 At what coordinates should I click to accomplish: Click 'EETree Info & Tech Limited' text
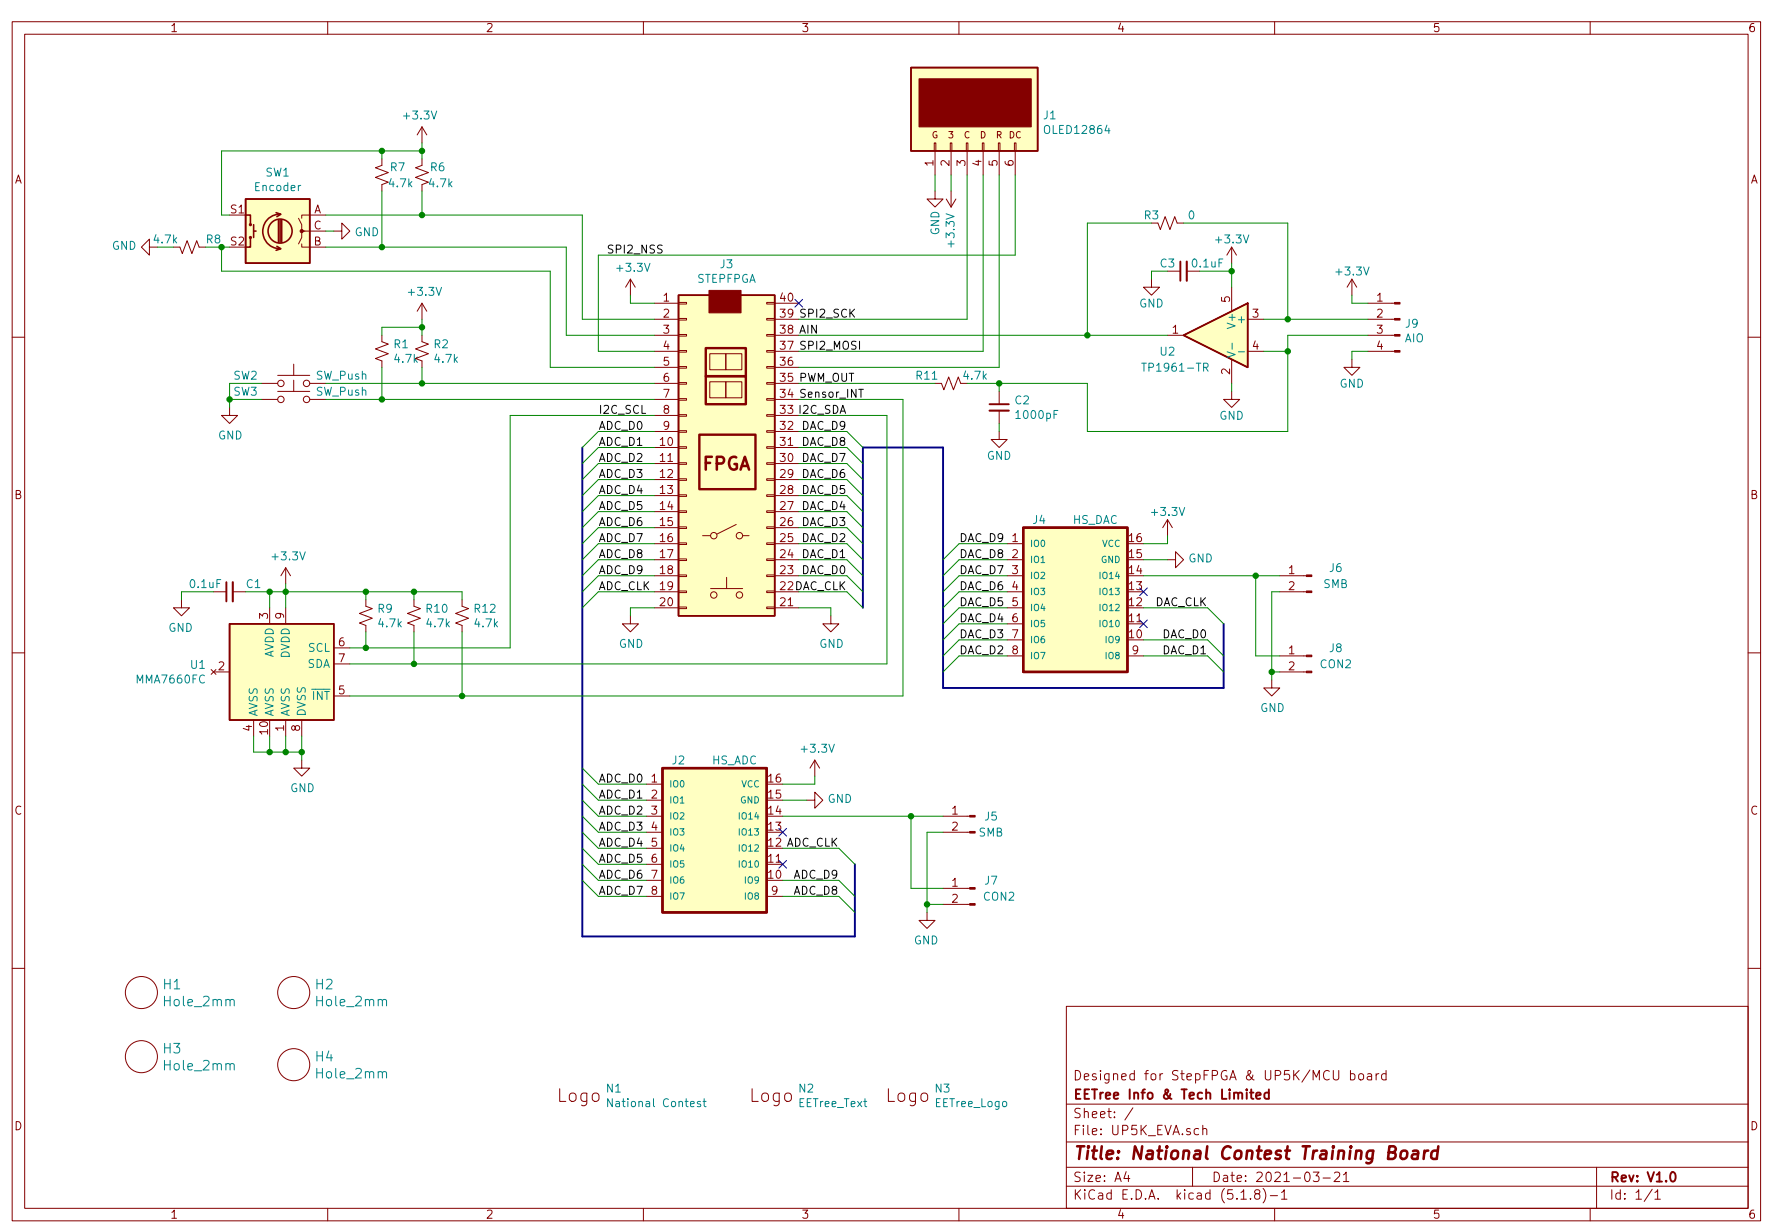[1172, 1095]
